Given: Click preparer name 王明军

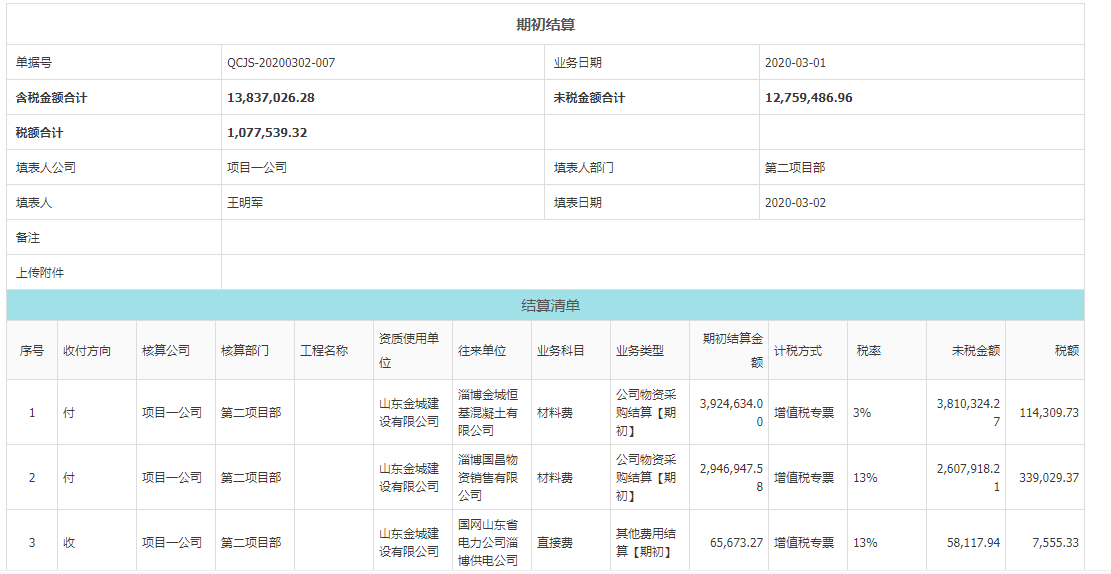Looking at the screenshot, I should tap(245, 203).
